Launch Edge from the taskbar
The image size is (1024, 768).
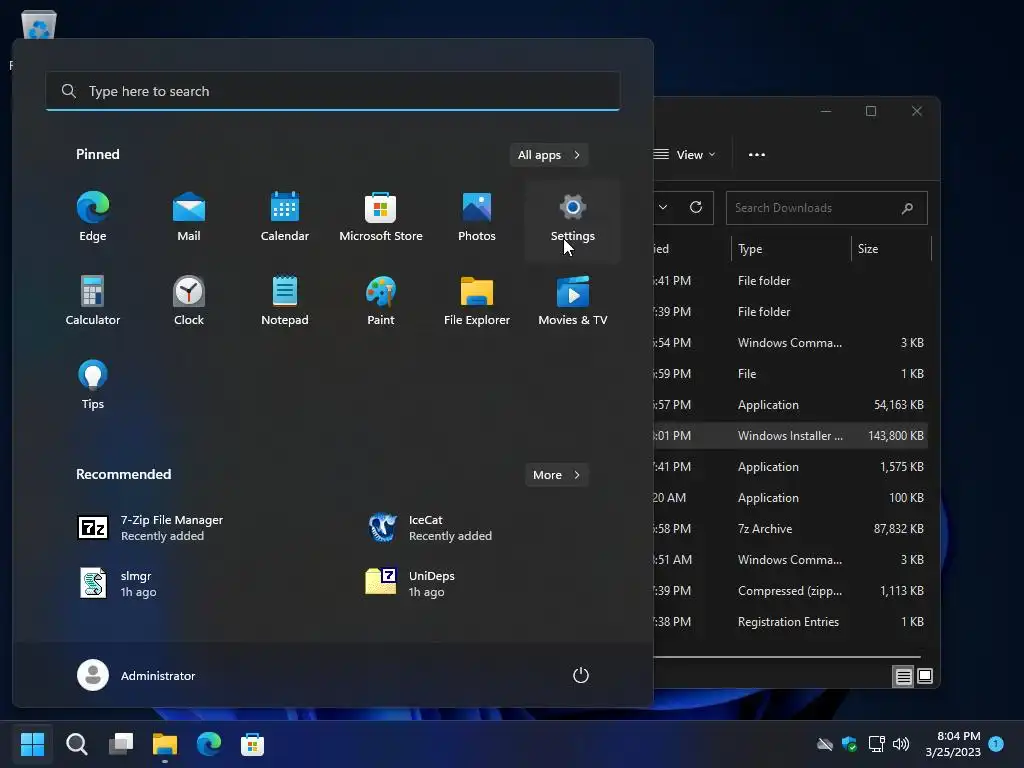[209, 744]
